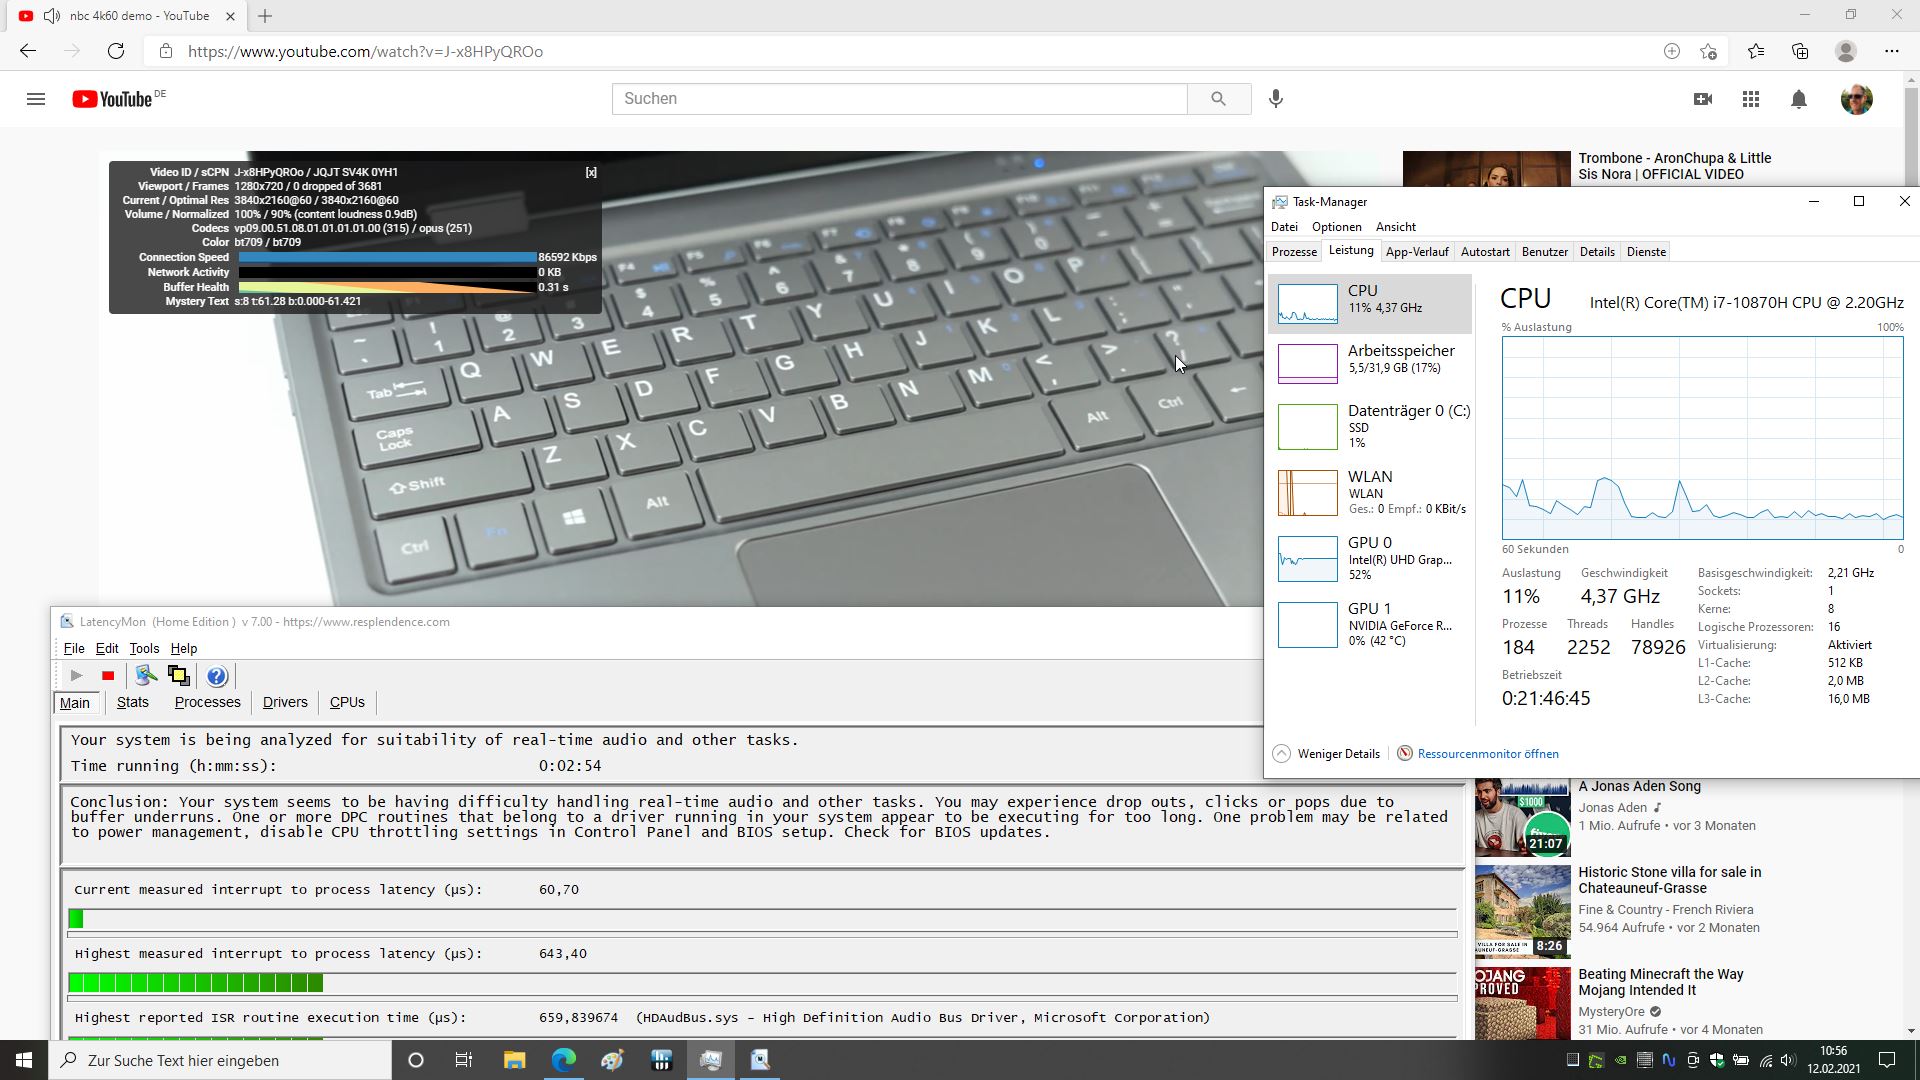
Task: Open YouTube notifications bell
Action: click(1799, 99)
